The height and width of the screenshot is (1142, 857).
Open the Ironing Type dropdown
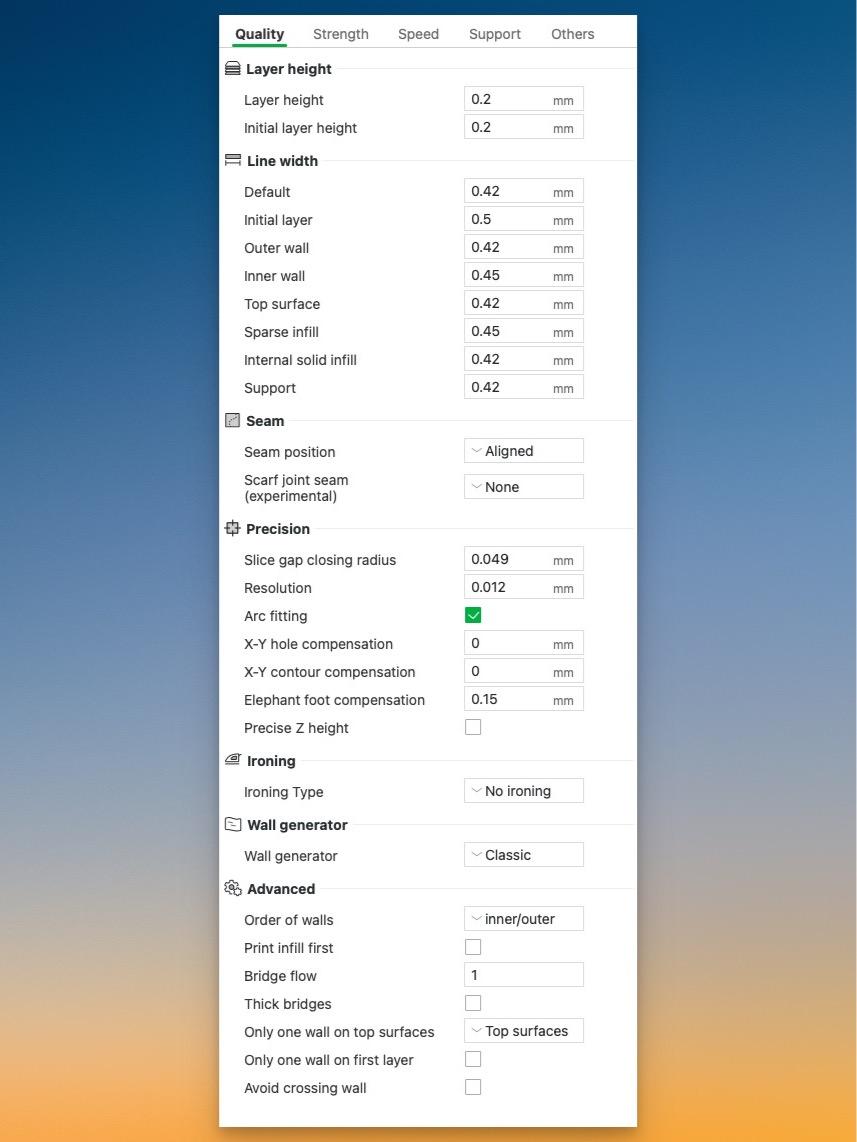point(524,791)
